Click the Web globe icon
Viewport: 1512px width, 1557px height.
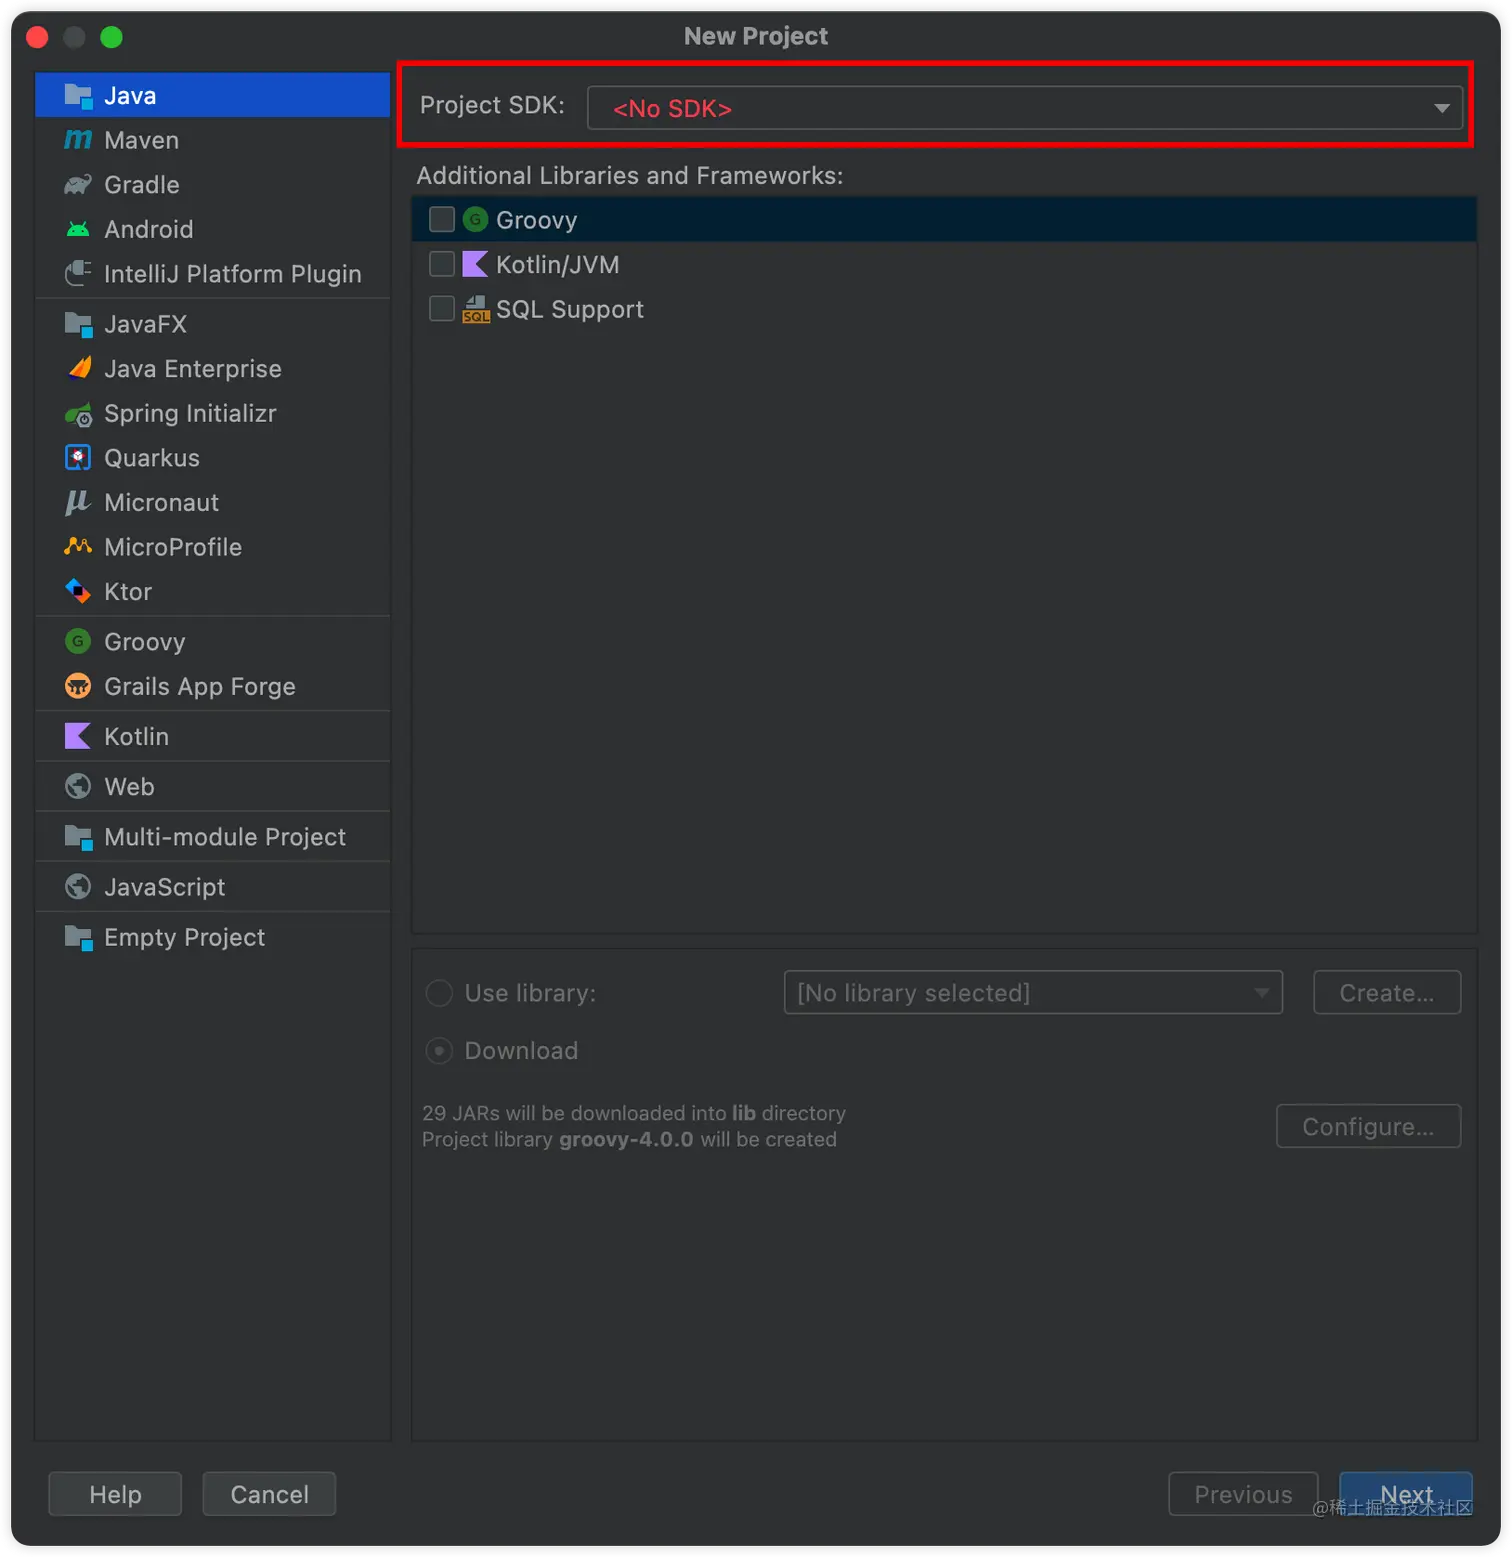point(78,787)
